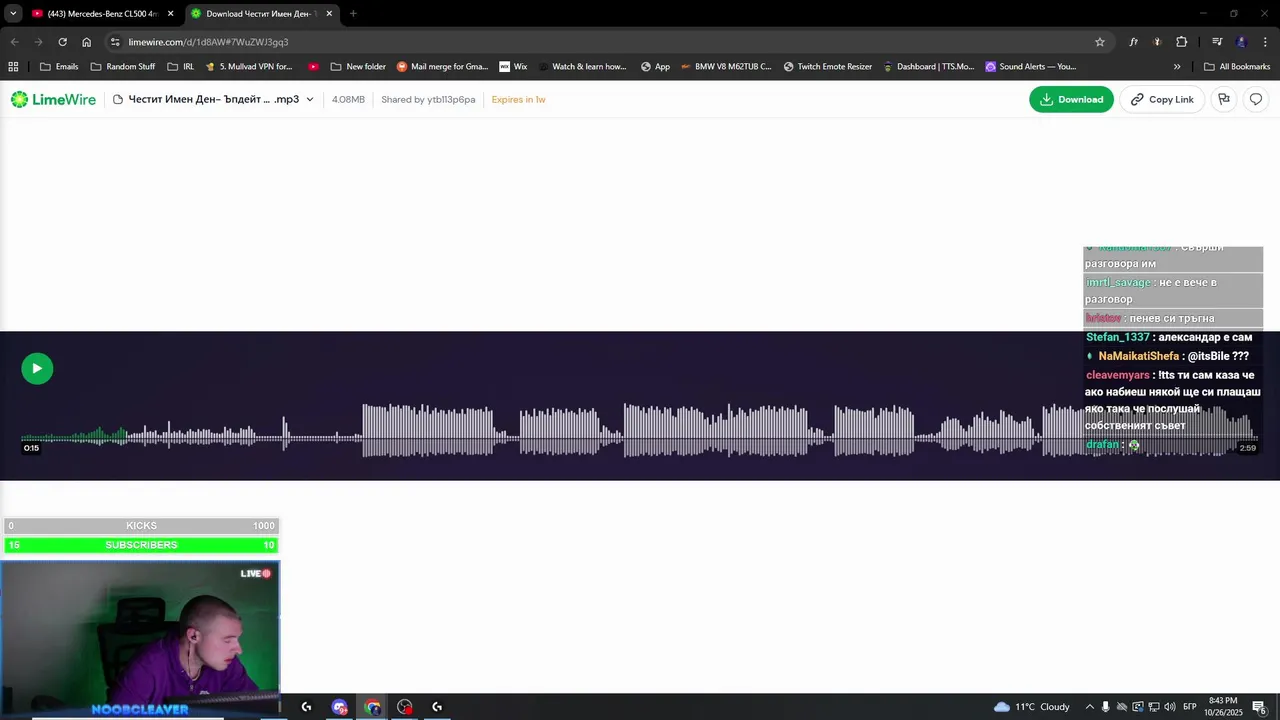The height and width of the screenshot is (720, 1280).
Task: Open the tab search dropdown arrow
Action: tap(13, 14)
